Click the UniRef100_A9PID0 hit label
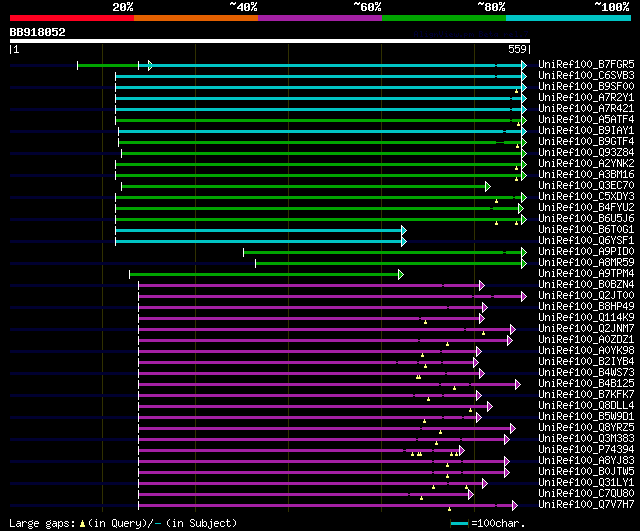The width and height of the screenshot is (640, 531). click(586, 252)
